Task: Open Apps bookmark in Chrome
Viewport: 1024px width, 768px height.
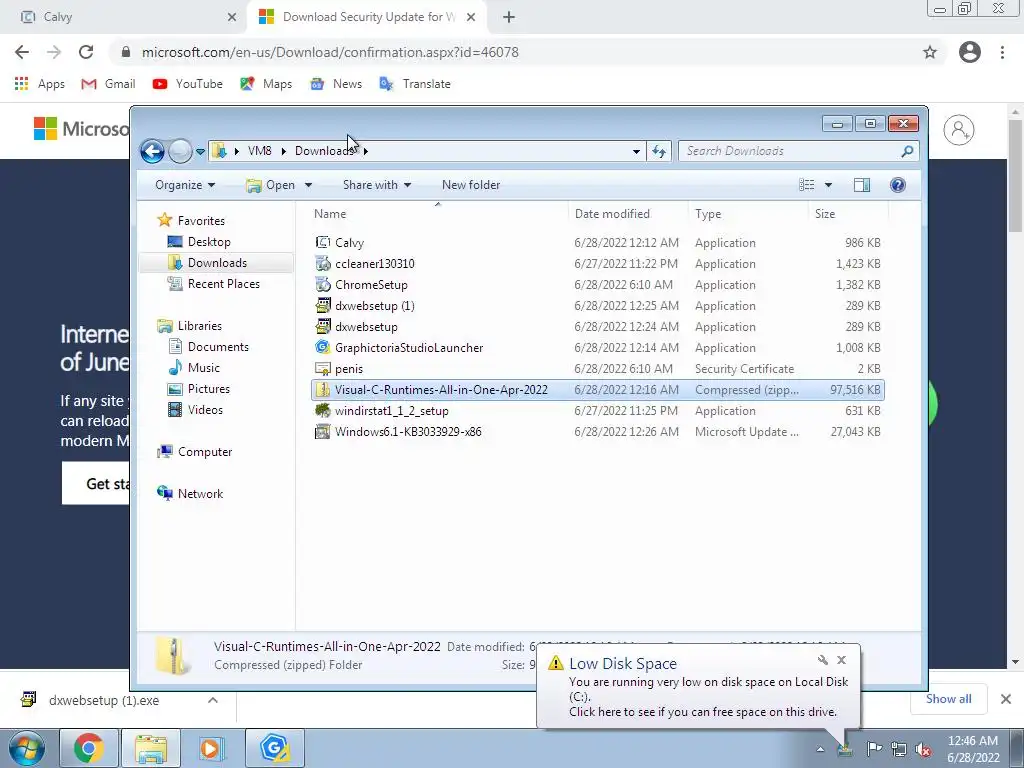Action: pos(40,84)
